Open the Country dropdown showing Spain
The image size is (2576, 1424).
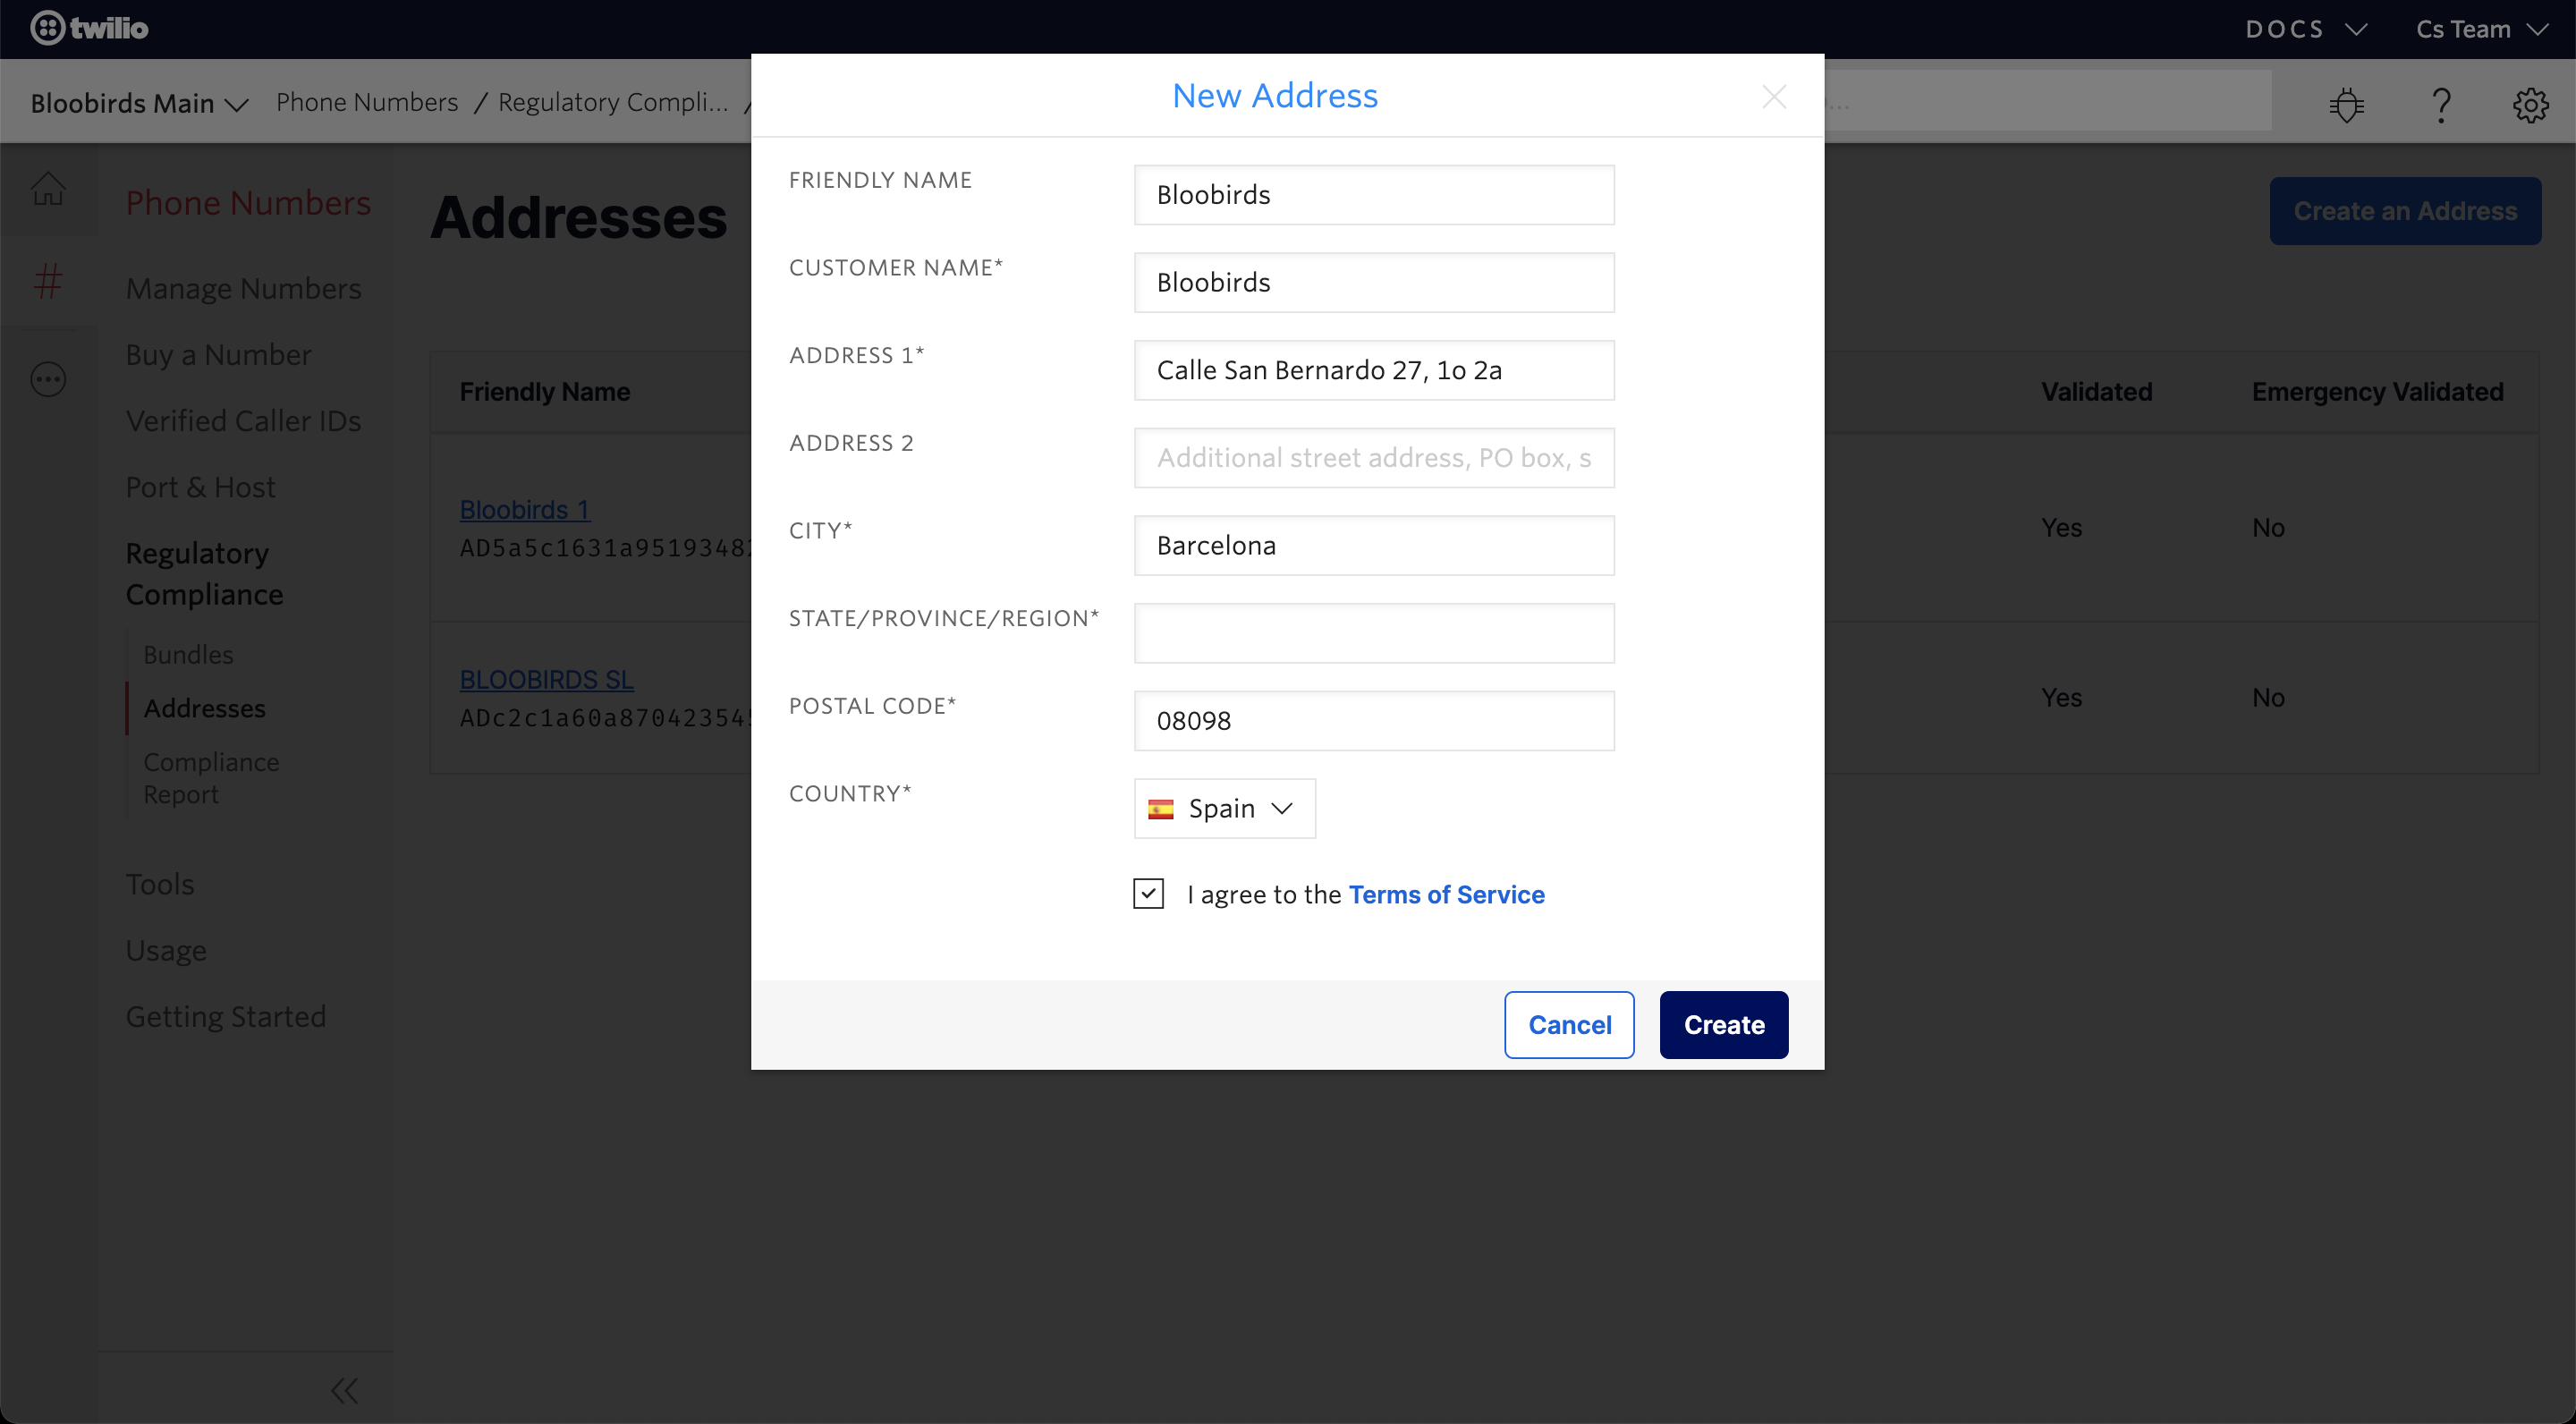1224,808
